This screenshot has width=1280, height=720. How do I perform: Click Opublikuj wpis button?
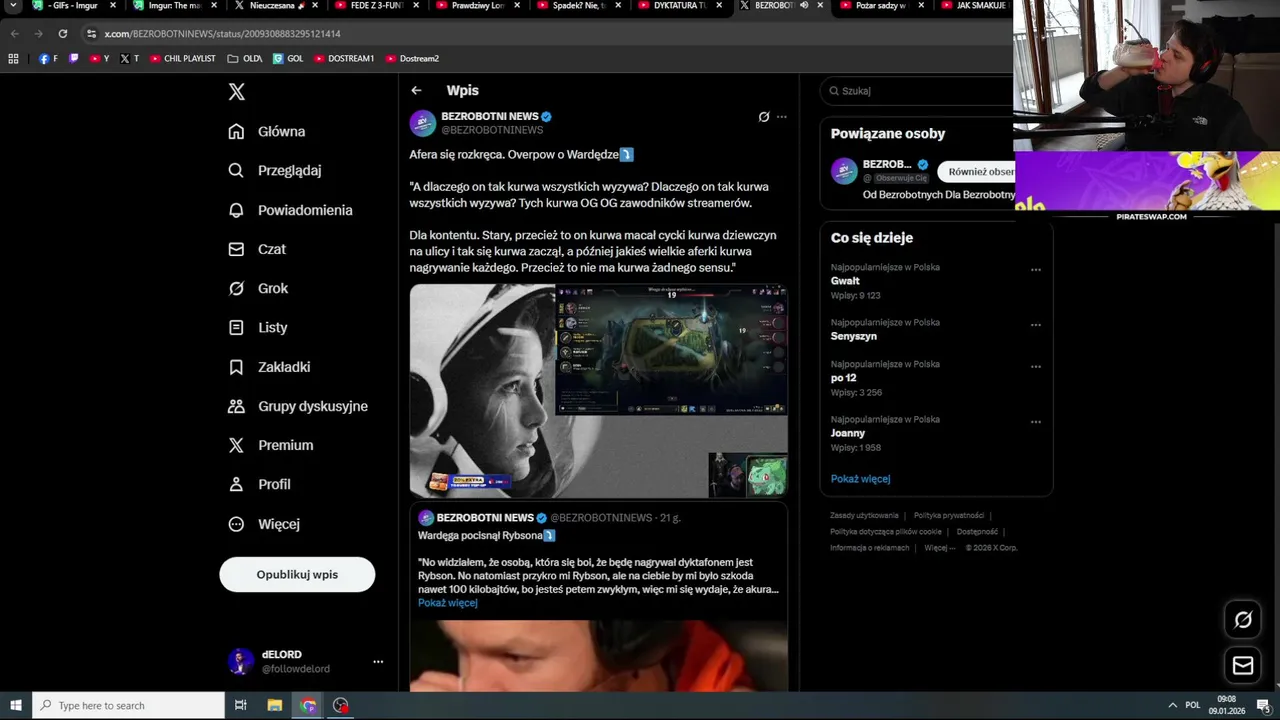(297, 575)
